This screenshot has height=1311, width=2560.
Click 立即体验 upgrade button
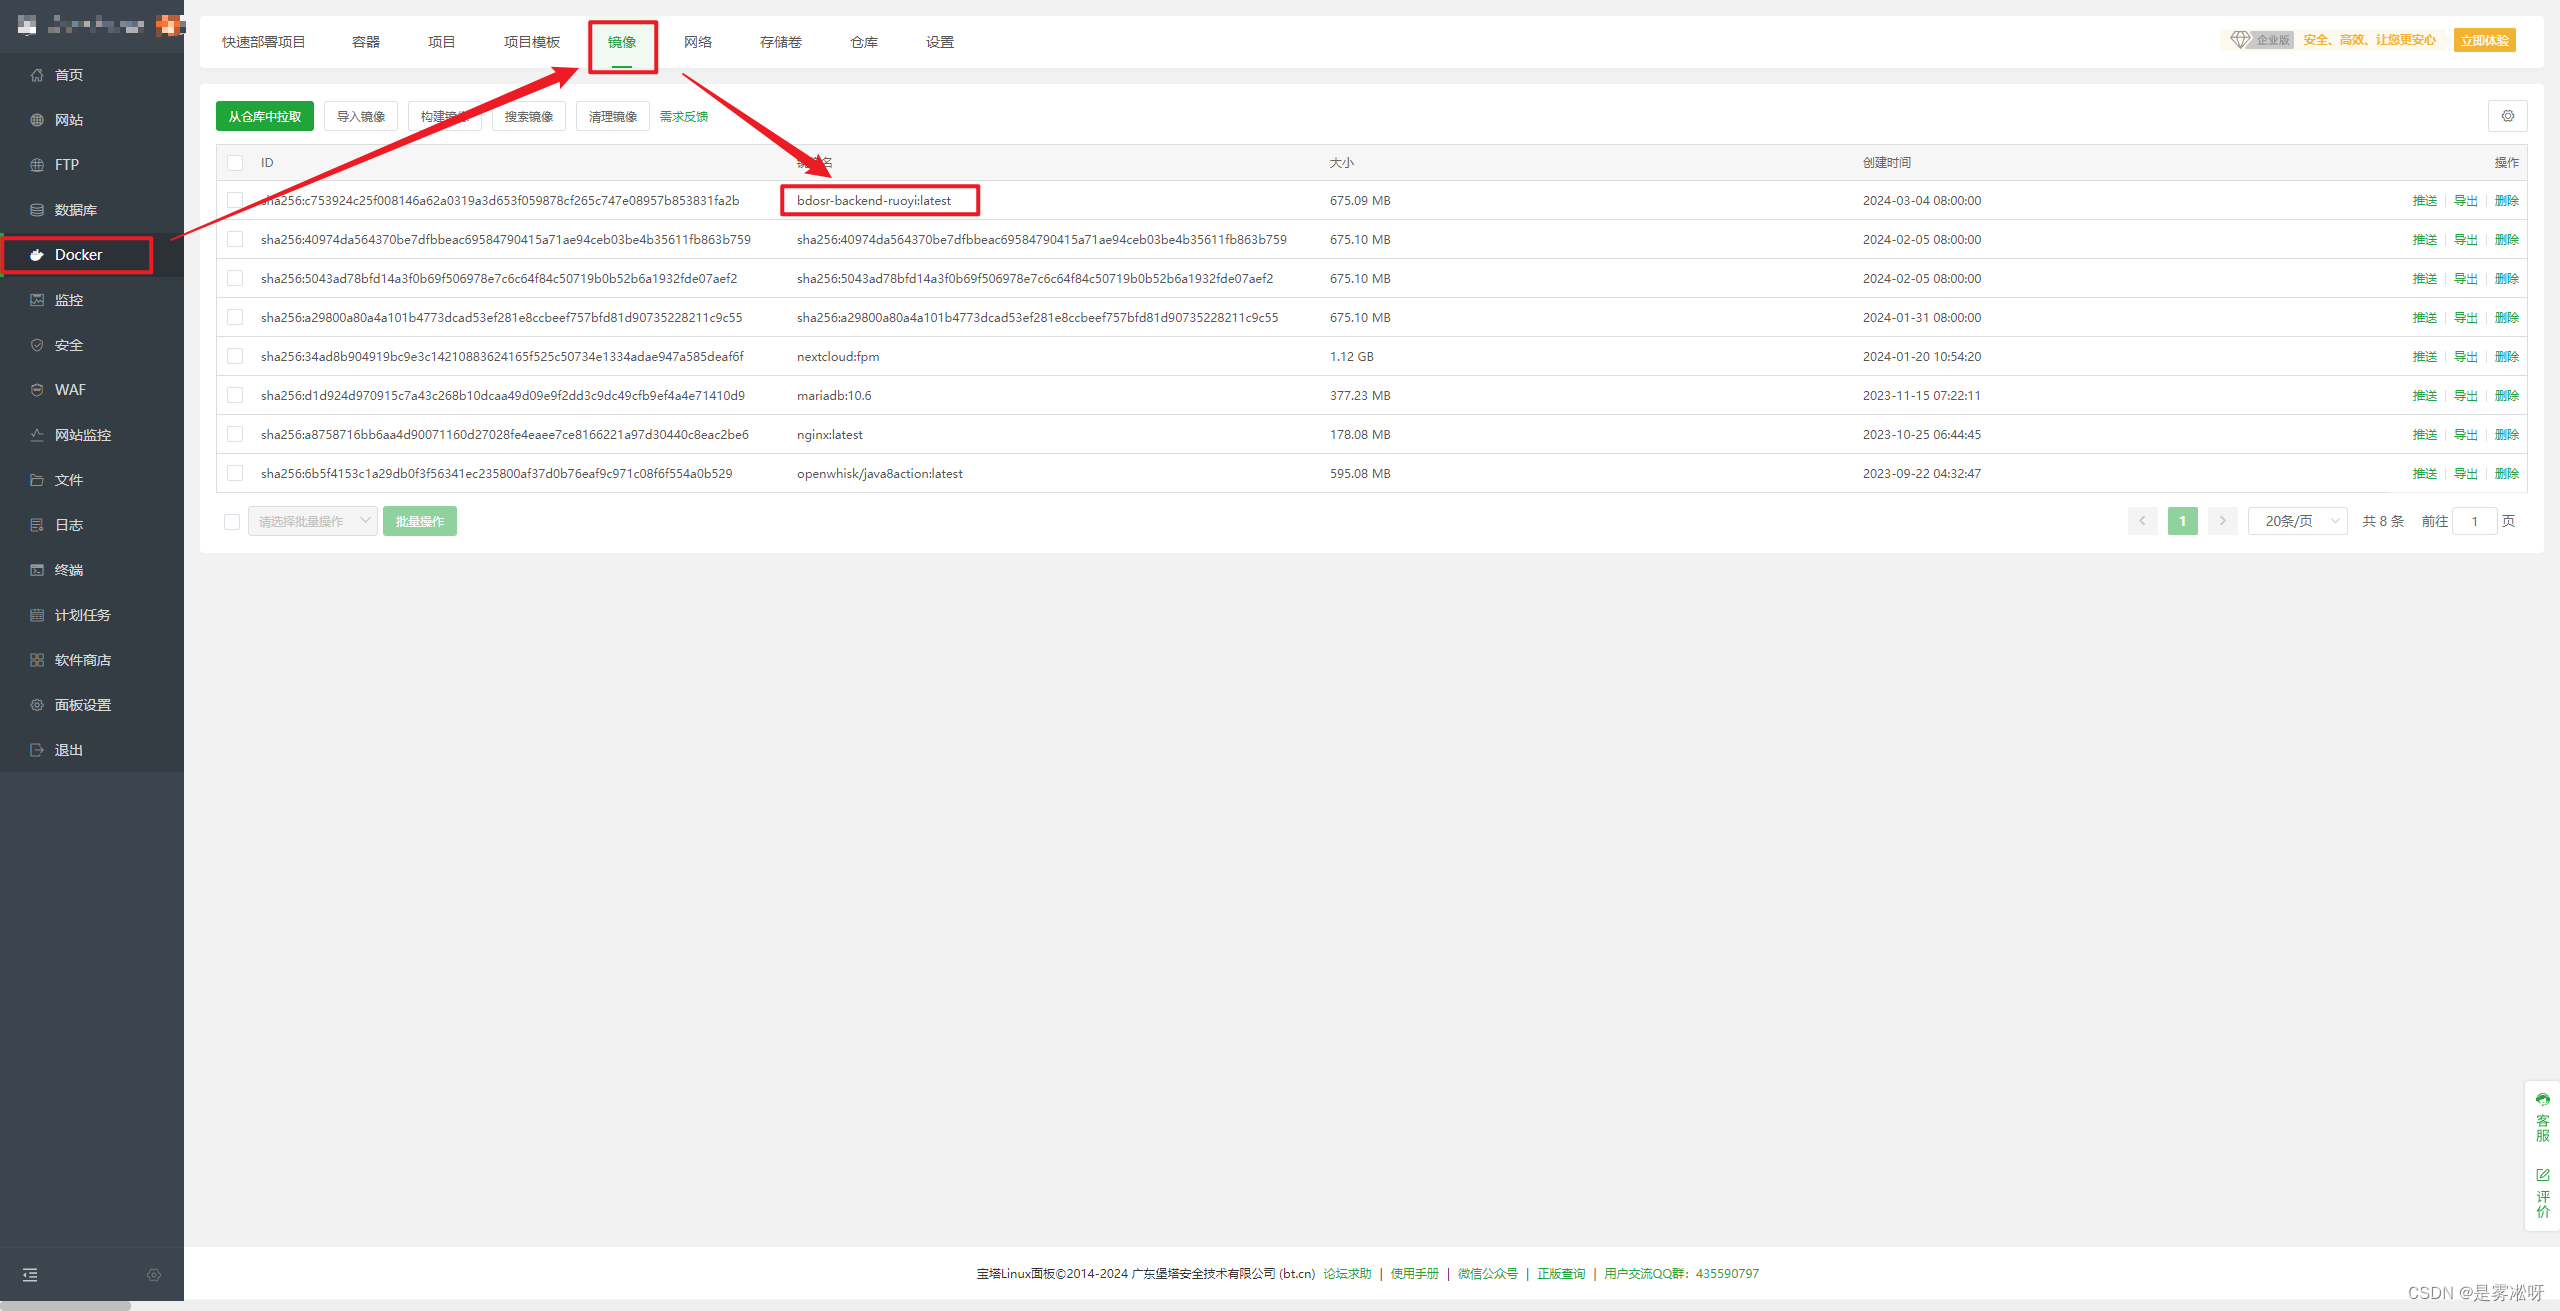(x=2485, y=40)
